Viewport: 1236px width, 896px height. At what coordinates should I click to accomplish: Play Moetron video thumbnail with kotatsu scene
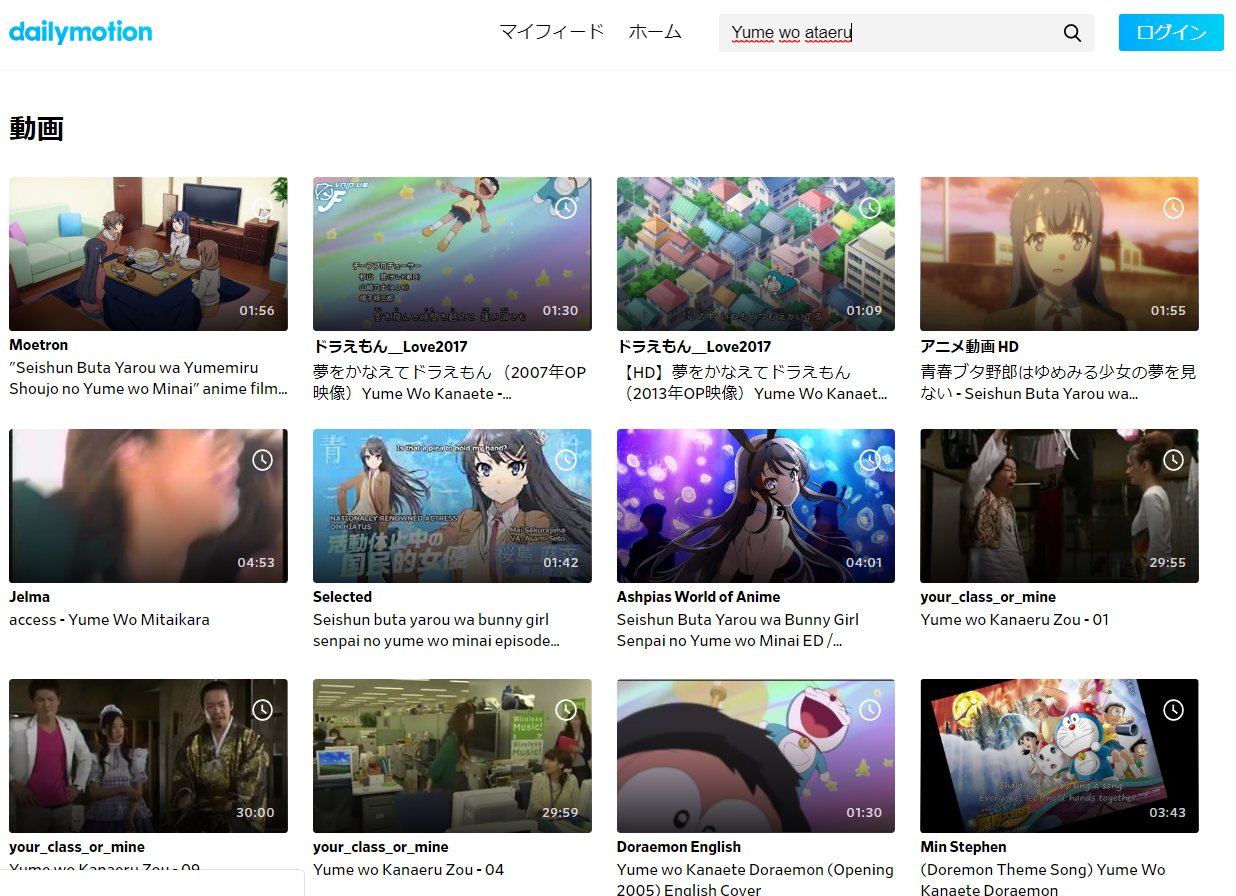point(148,254)
